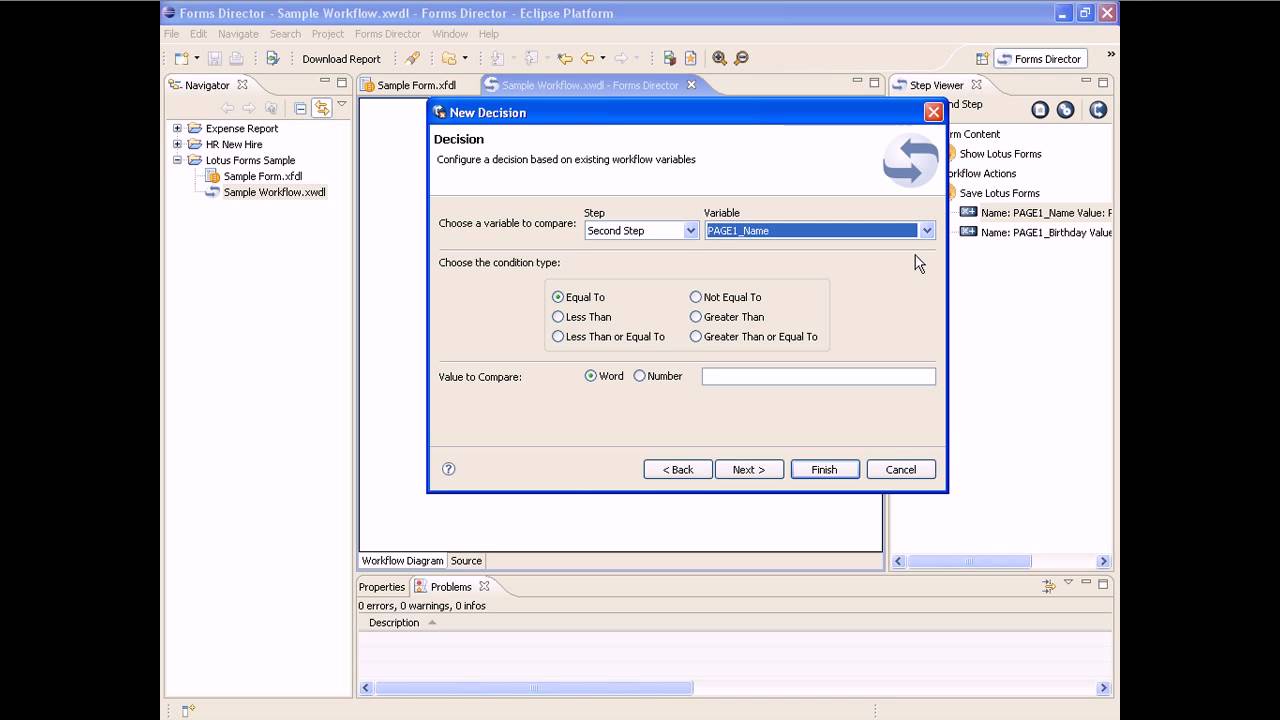
Task: Select Less Than or Equal To
Action: [x=558, y=337]
